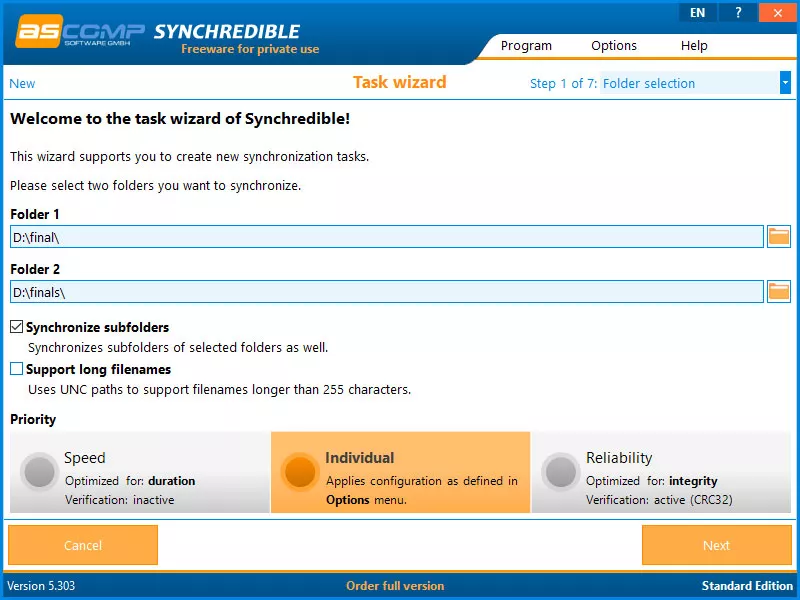Open the Help menu

[x=694, y=45]
